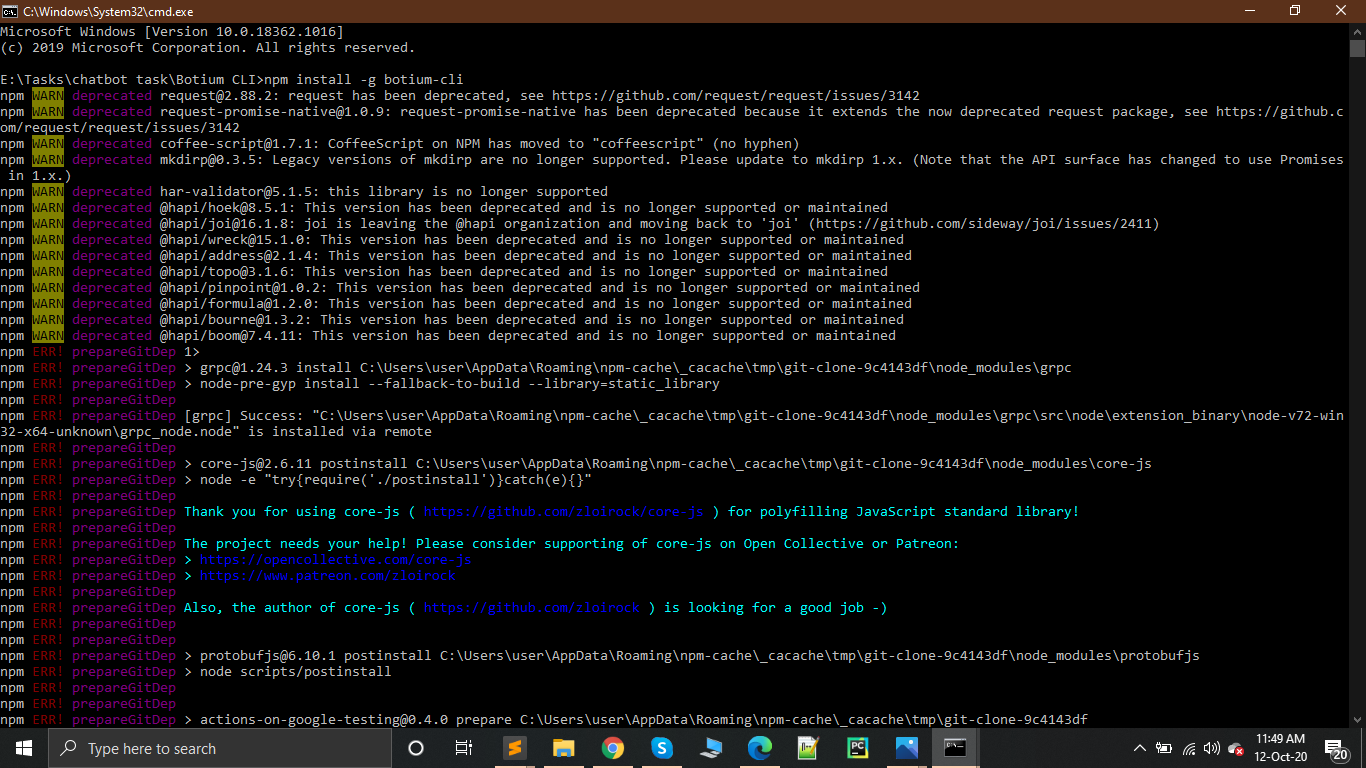Image resolution: width=1366 pixels, height=768 pixels.
Task: Launch Google Chrome from the taskbar
Action: tap(612, 747)
